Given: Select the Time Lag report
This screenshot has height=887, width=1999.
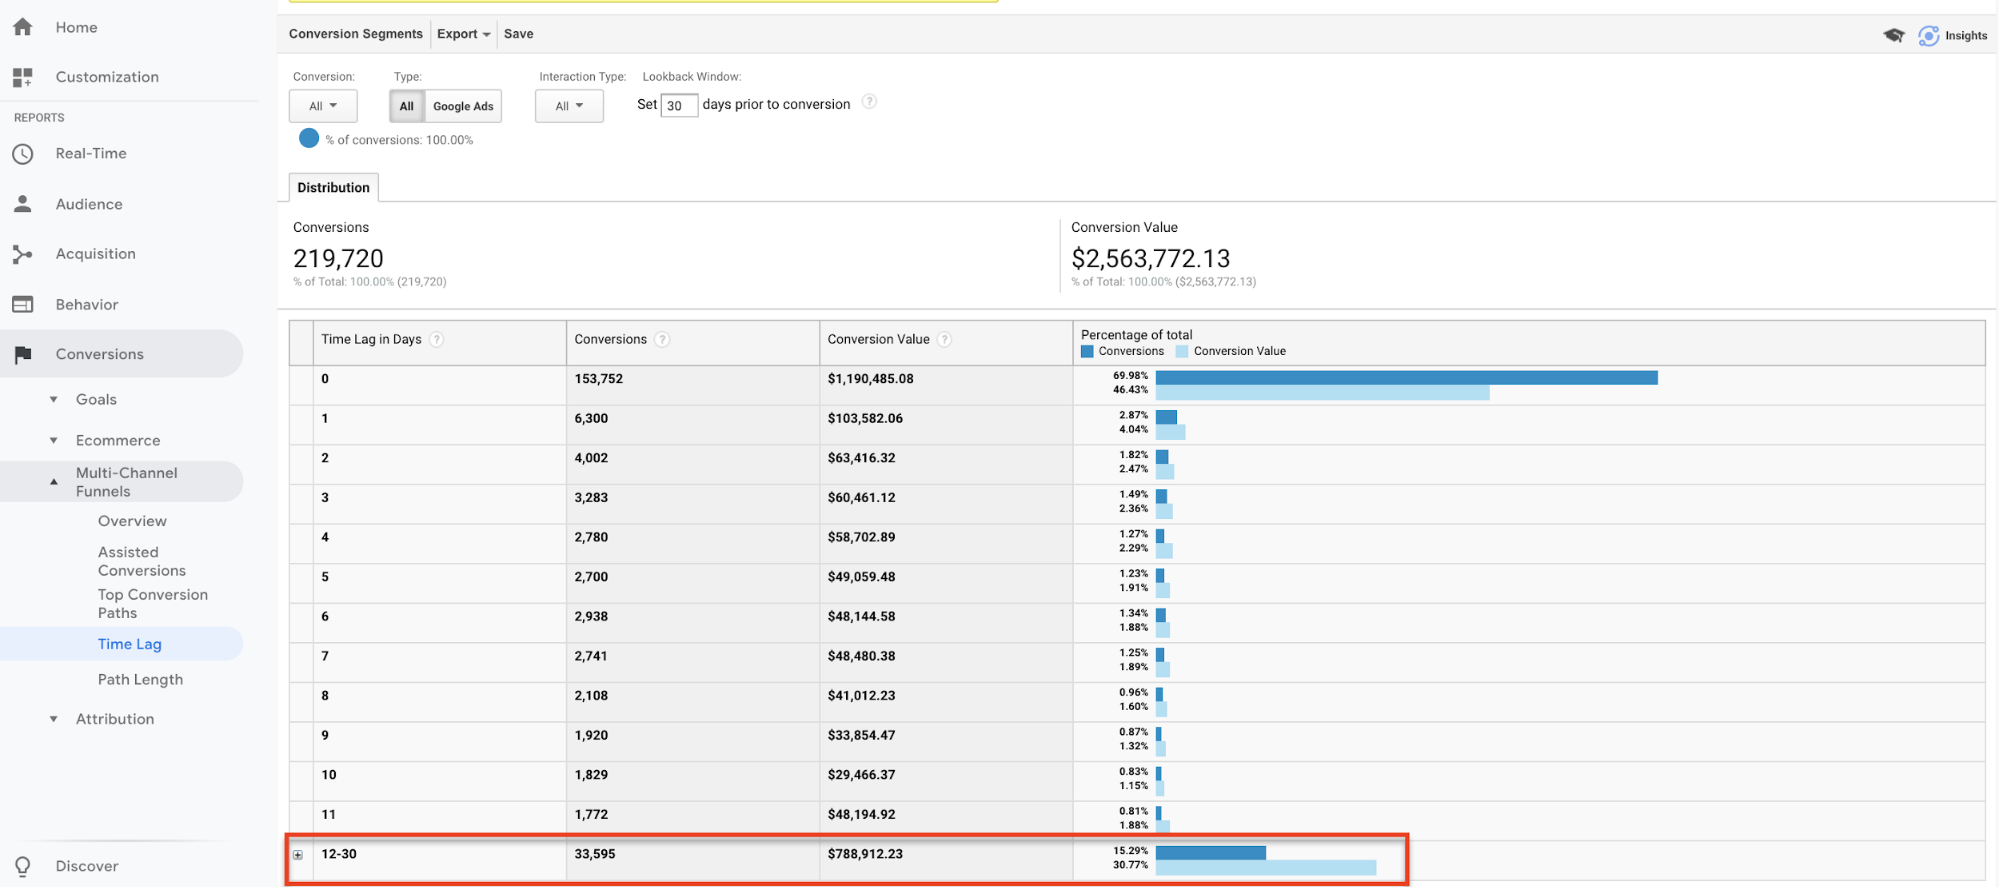Looking at the screenshot, I should [x=130, y=644].
